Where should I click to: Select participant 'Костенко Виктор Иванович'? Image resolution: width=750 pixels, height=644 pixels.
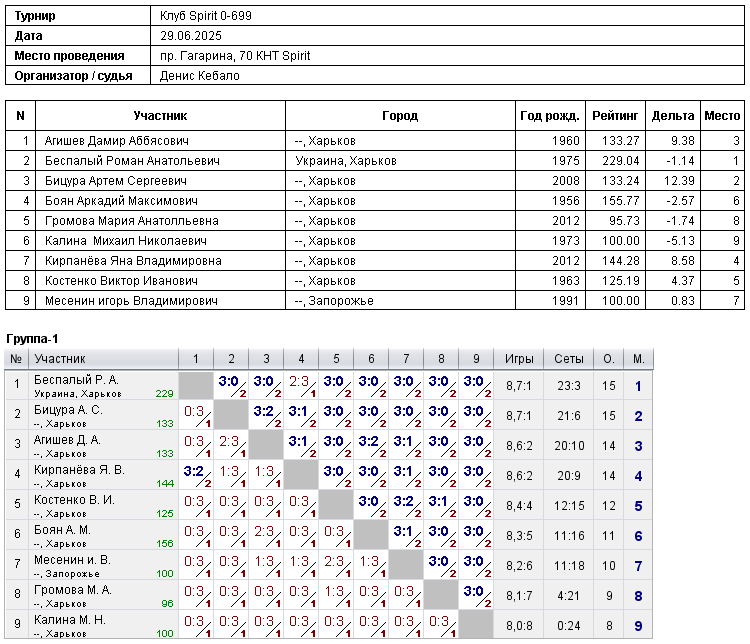pos(121,281)
